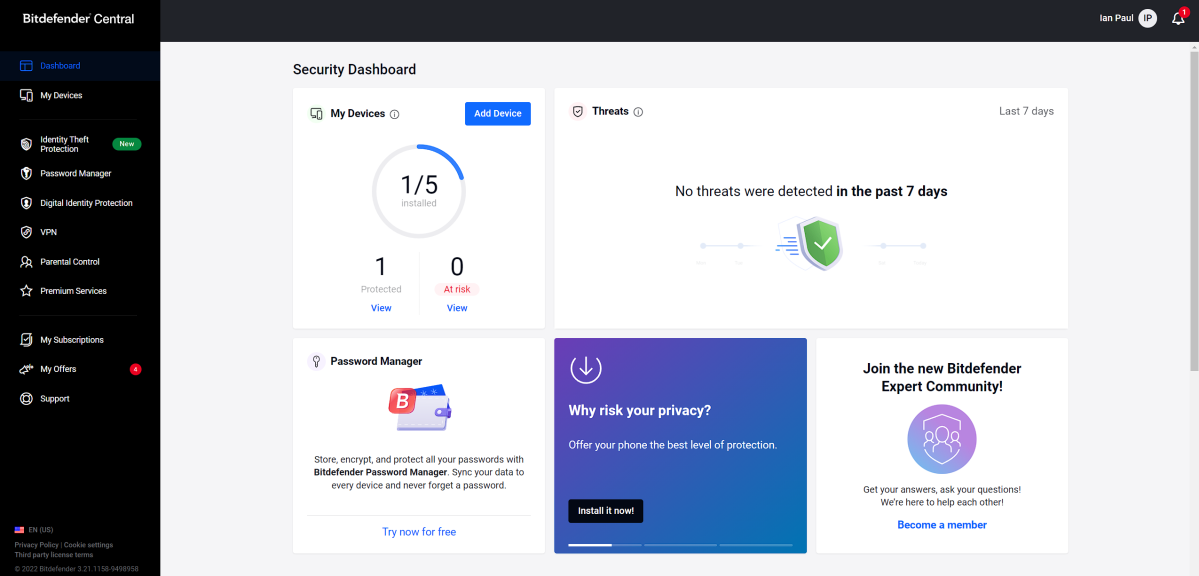Select the second promo carousel indicator
Viewport: 1199px width, 576px height.
point(681,545)
